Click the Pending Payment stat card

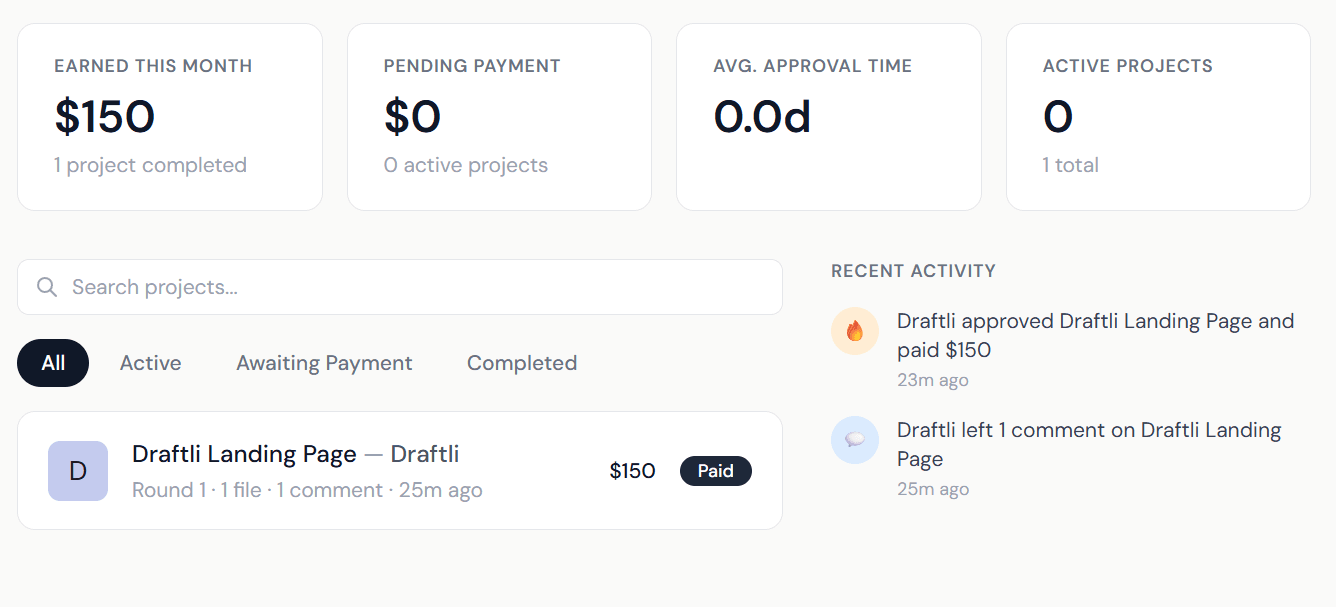[x=499, y=115]
